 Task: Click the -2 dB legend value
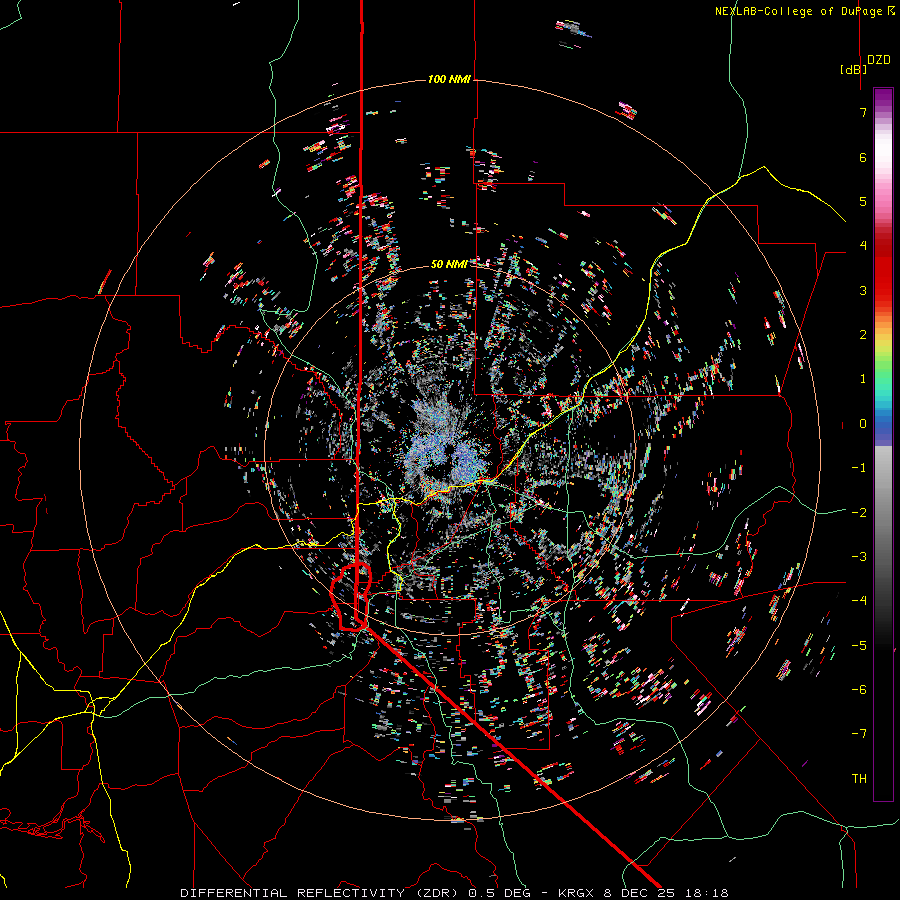859,513
